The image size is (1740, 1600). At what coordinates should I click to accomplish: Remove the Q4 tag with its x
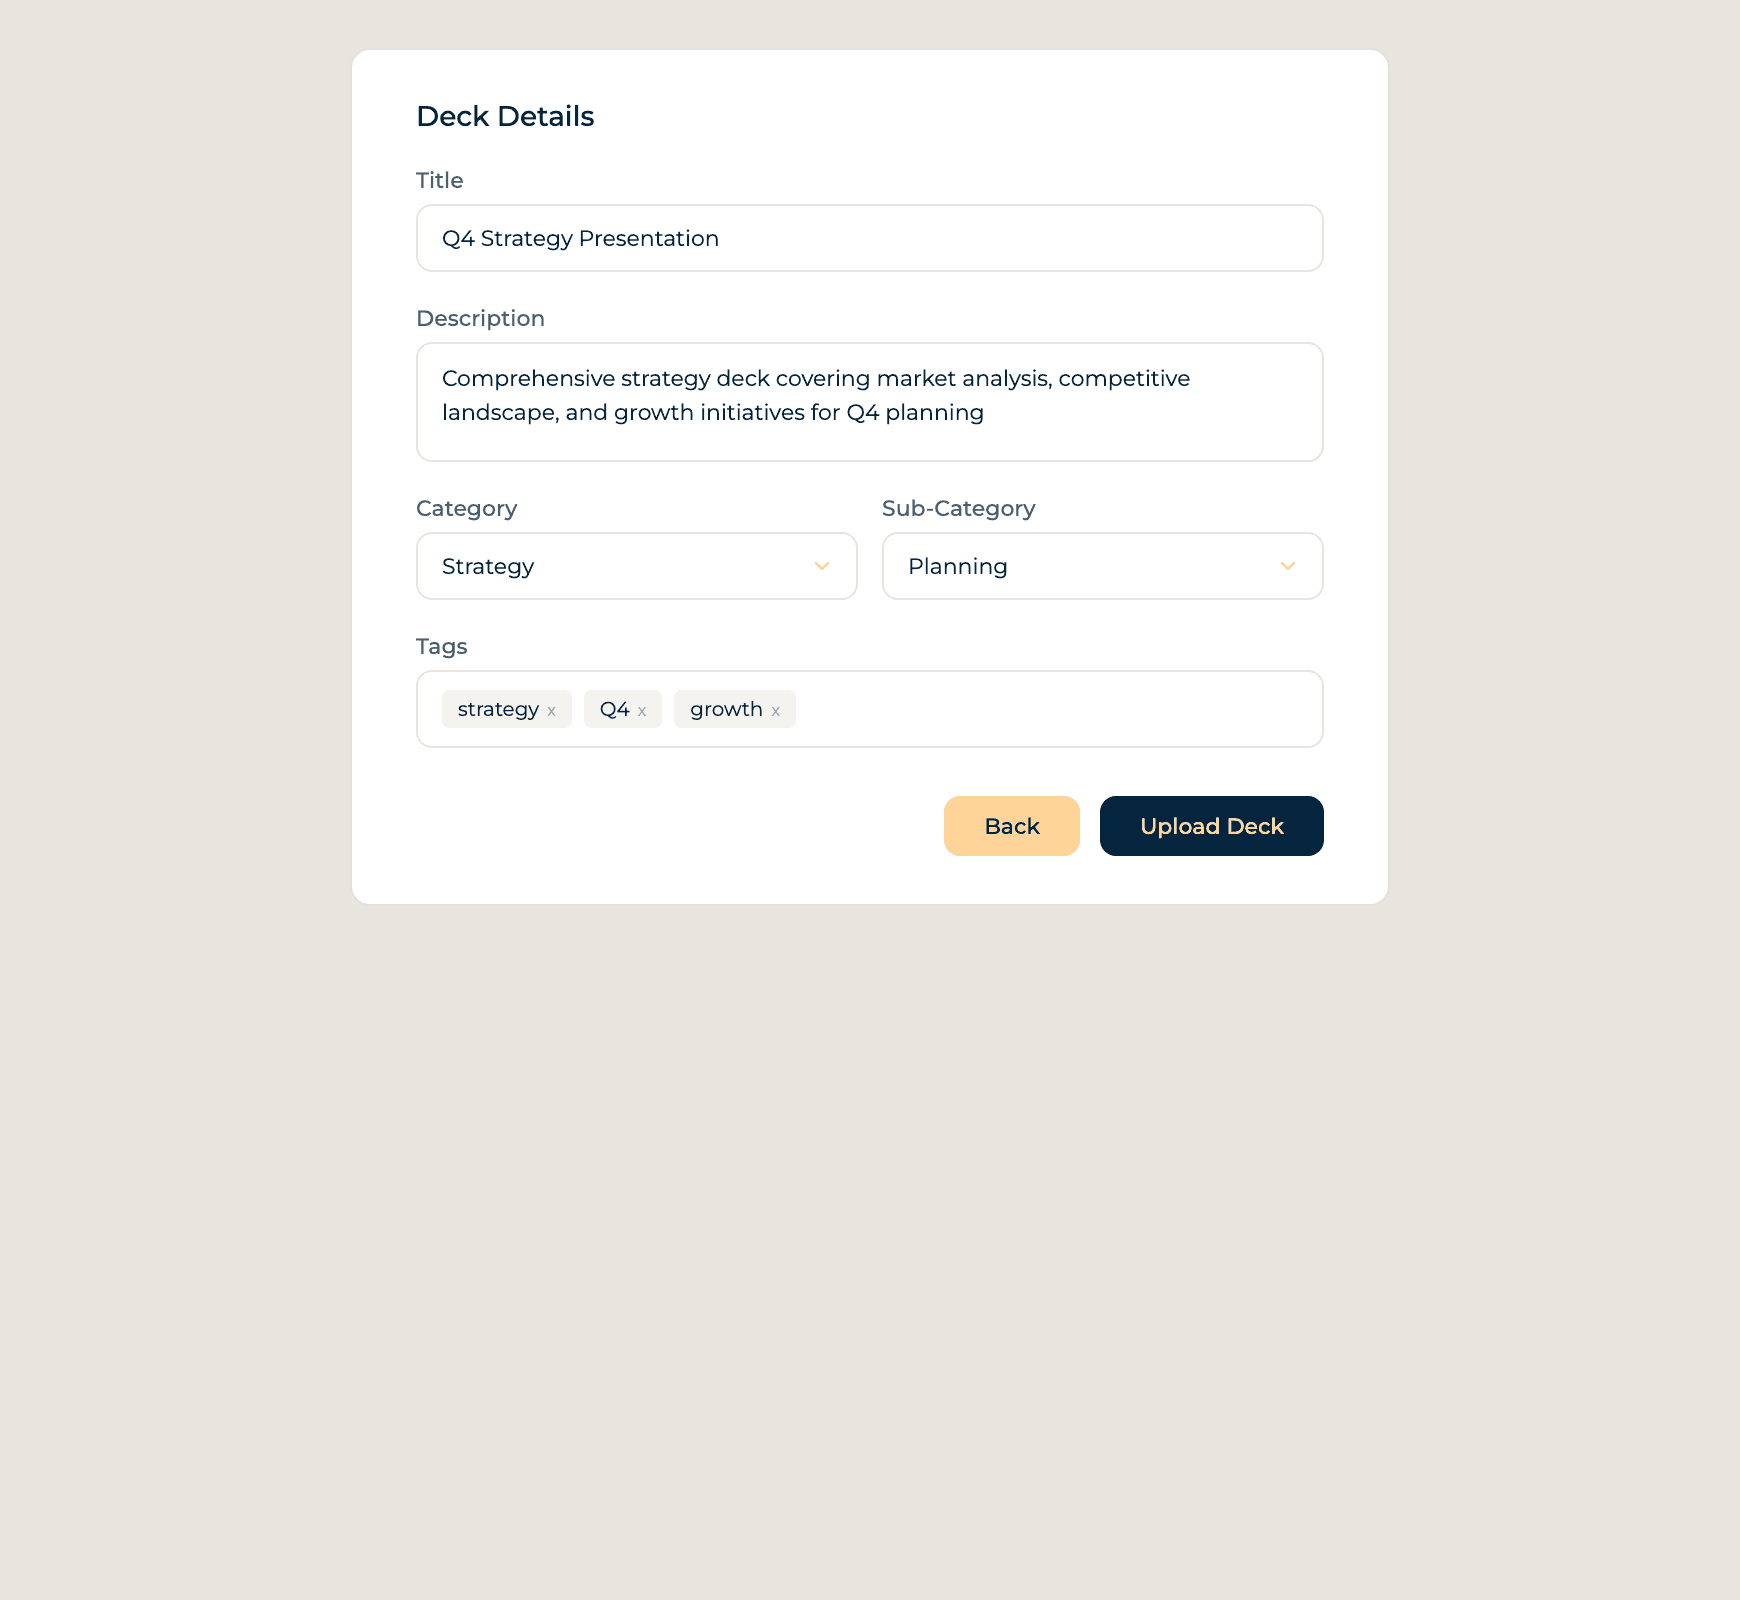[642, 711]
